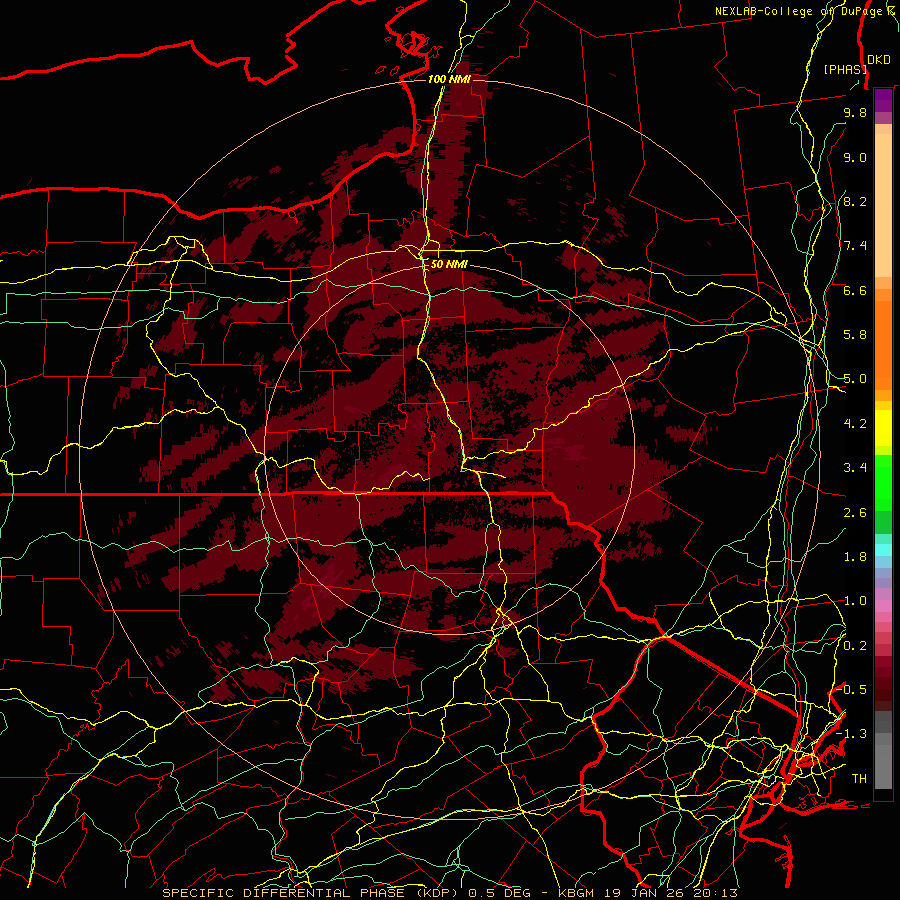Click the 9.8 value on the color scale
The height and width of the screenshot is (900, 900).
coord(855,112)
